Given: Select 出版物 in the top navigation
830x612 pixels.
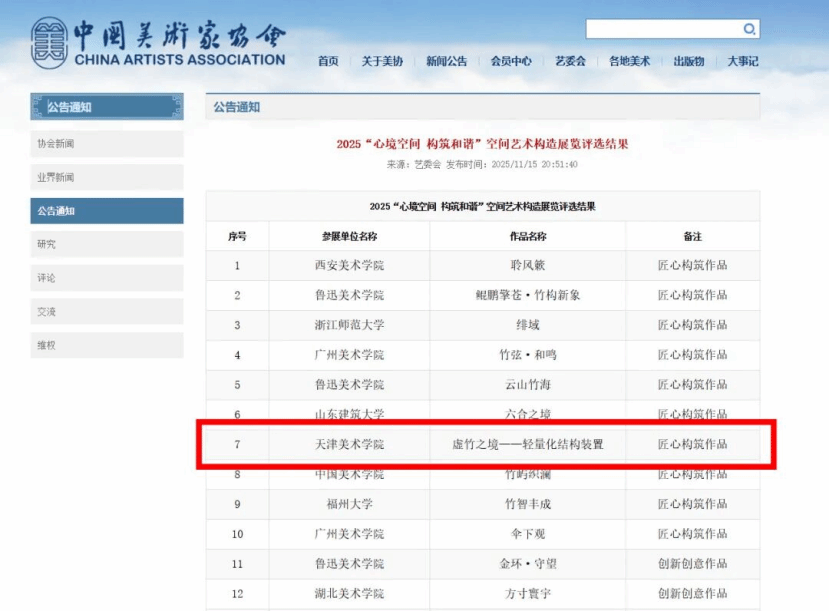Looking at the screenshot, I should (x=688, y=62).
